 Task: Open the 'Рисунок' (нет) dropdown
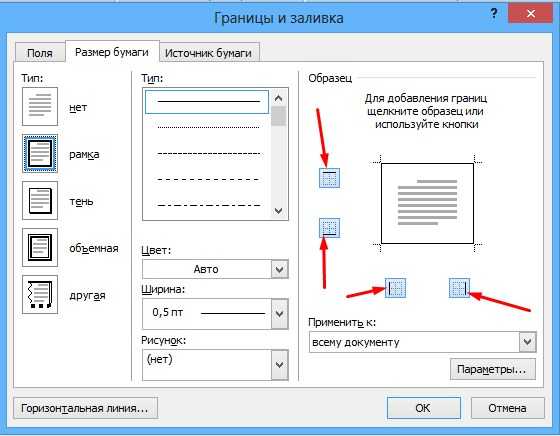pyautogui.click(x=279, y=365)
